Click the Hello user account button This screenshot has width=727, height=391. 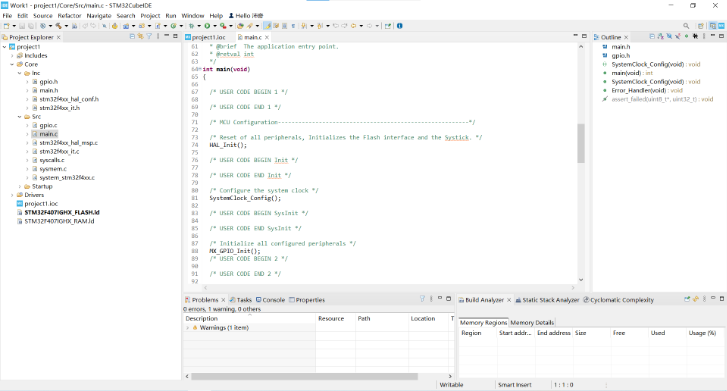[x=246, y=15]
